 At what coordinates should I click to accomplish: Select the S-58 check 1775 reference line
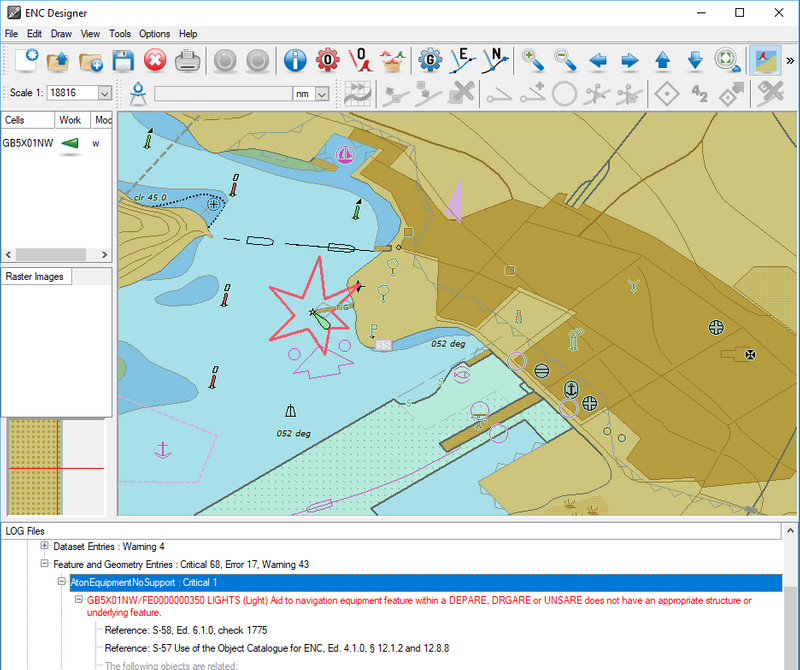coord(186,630)
